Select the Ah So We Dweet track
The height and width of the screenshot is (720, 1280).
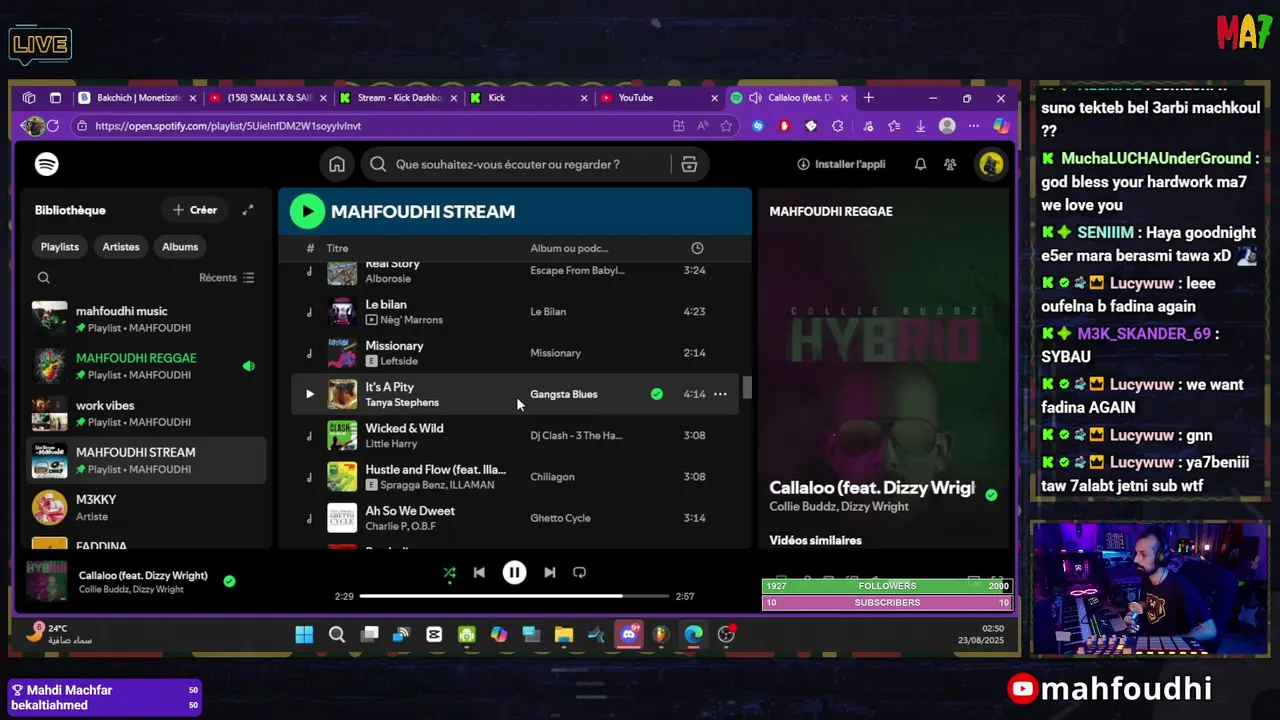point(515,518)
